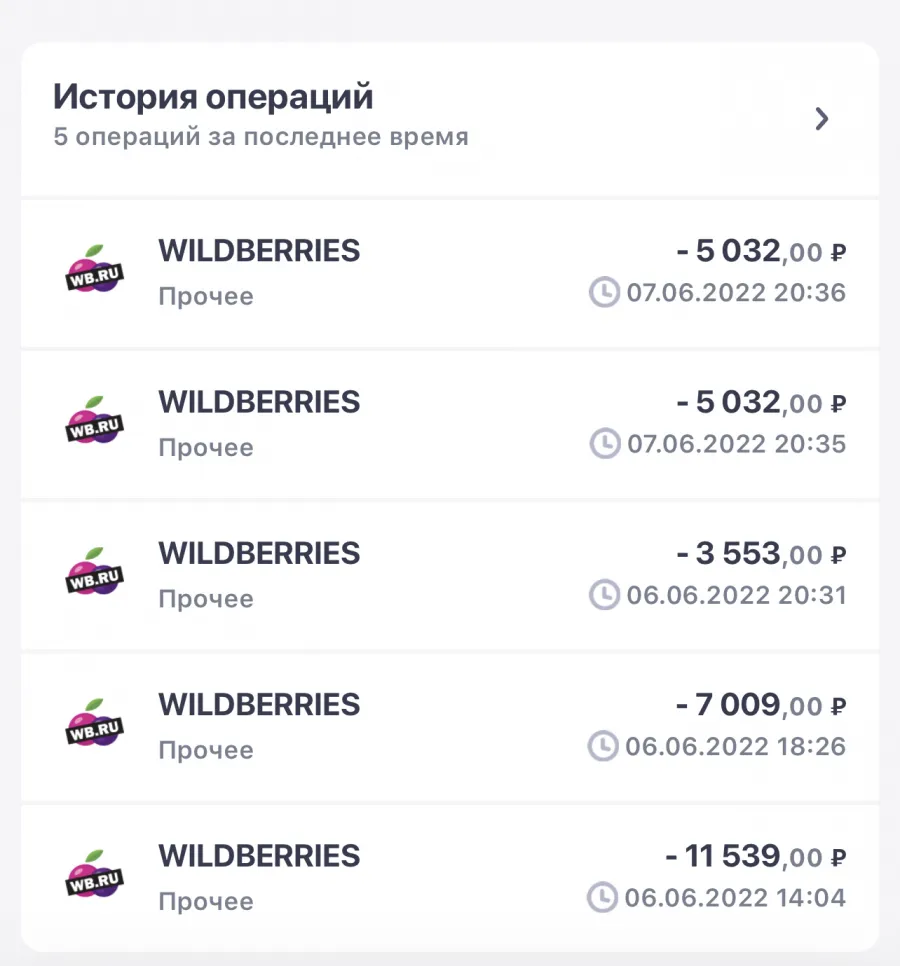Click Wildberries logo of 20:36 transaction

94,269
